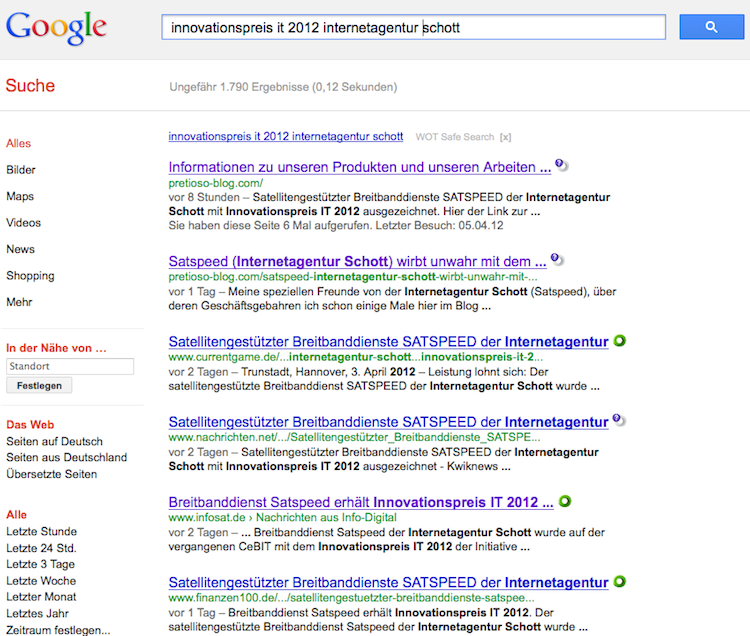Select the Alle time filter

coord(17,515)
